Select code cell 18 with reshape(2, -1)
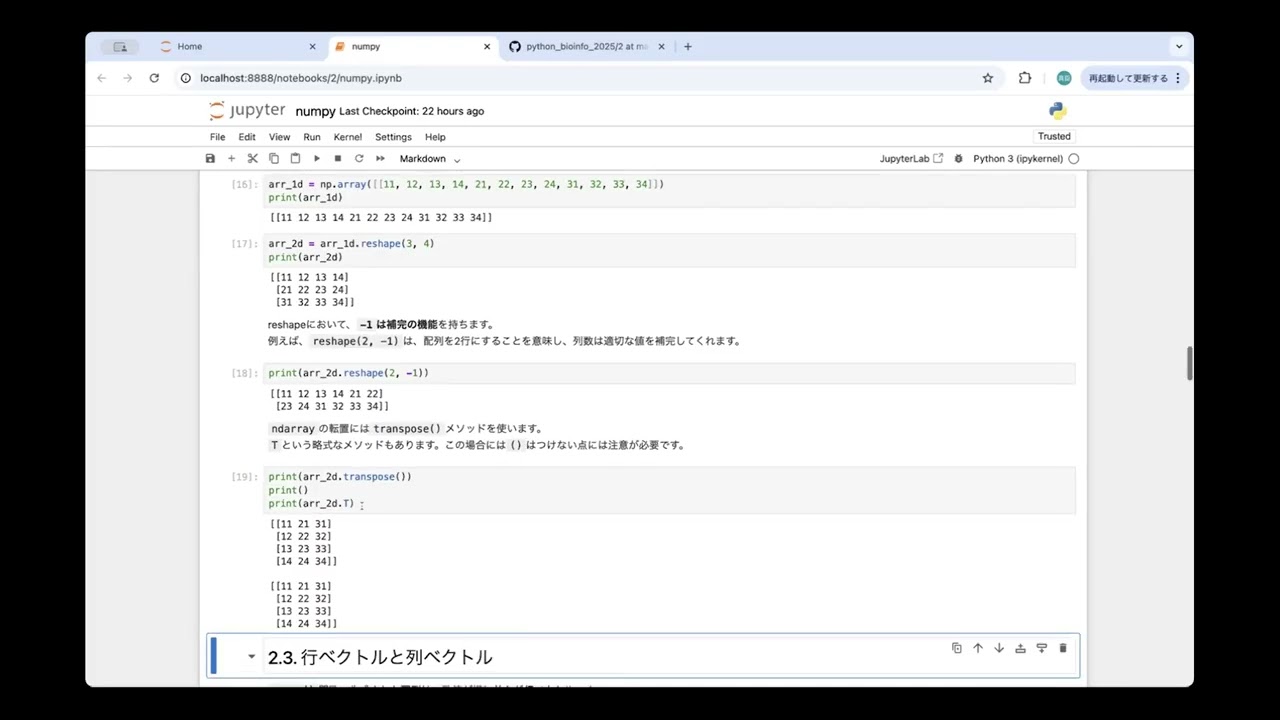The height and width of the screenshot is (720, 1280). 669,373
